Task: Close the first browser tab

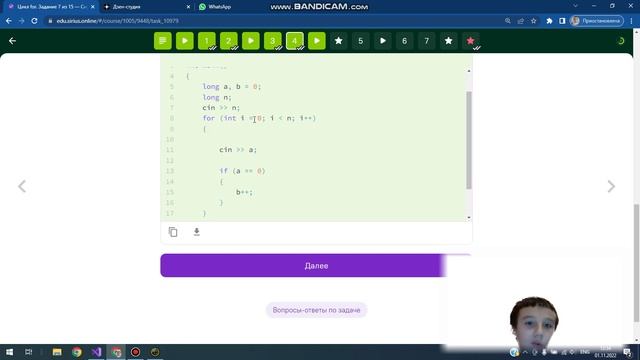Action: point(93,7)
